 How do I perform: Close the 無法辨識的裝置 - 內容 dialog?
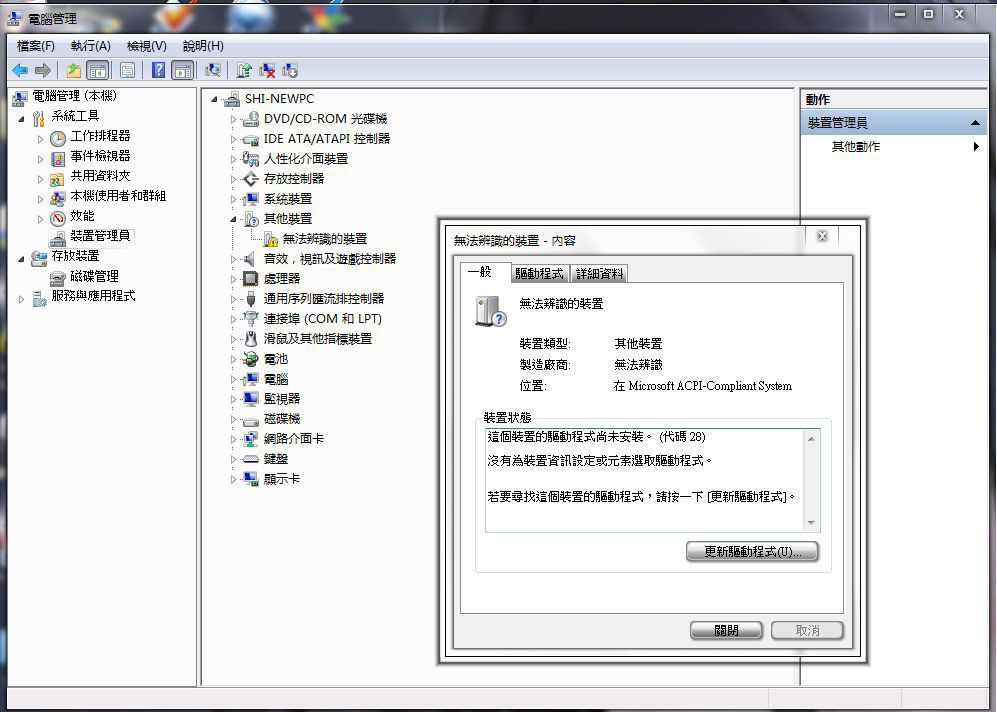[x=822, y=236]
